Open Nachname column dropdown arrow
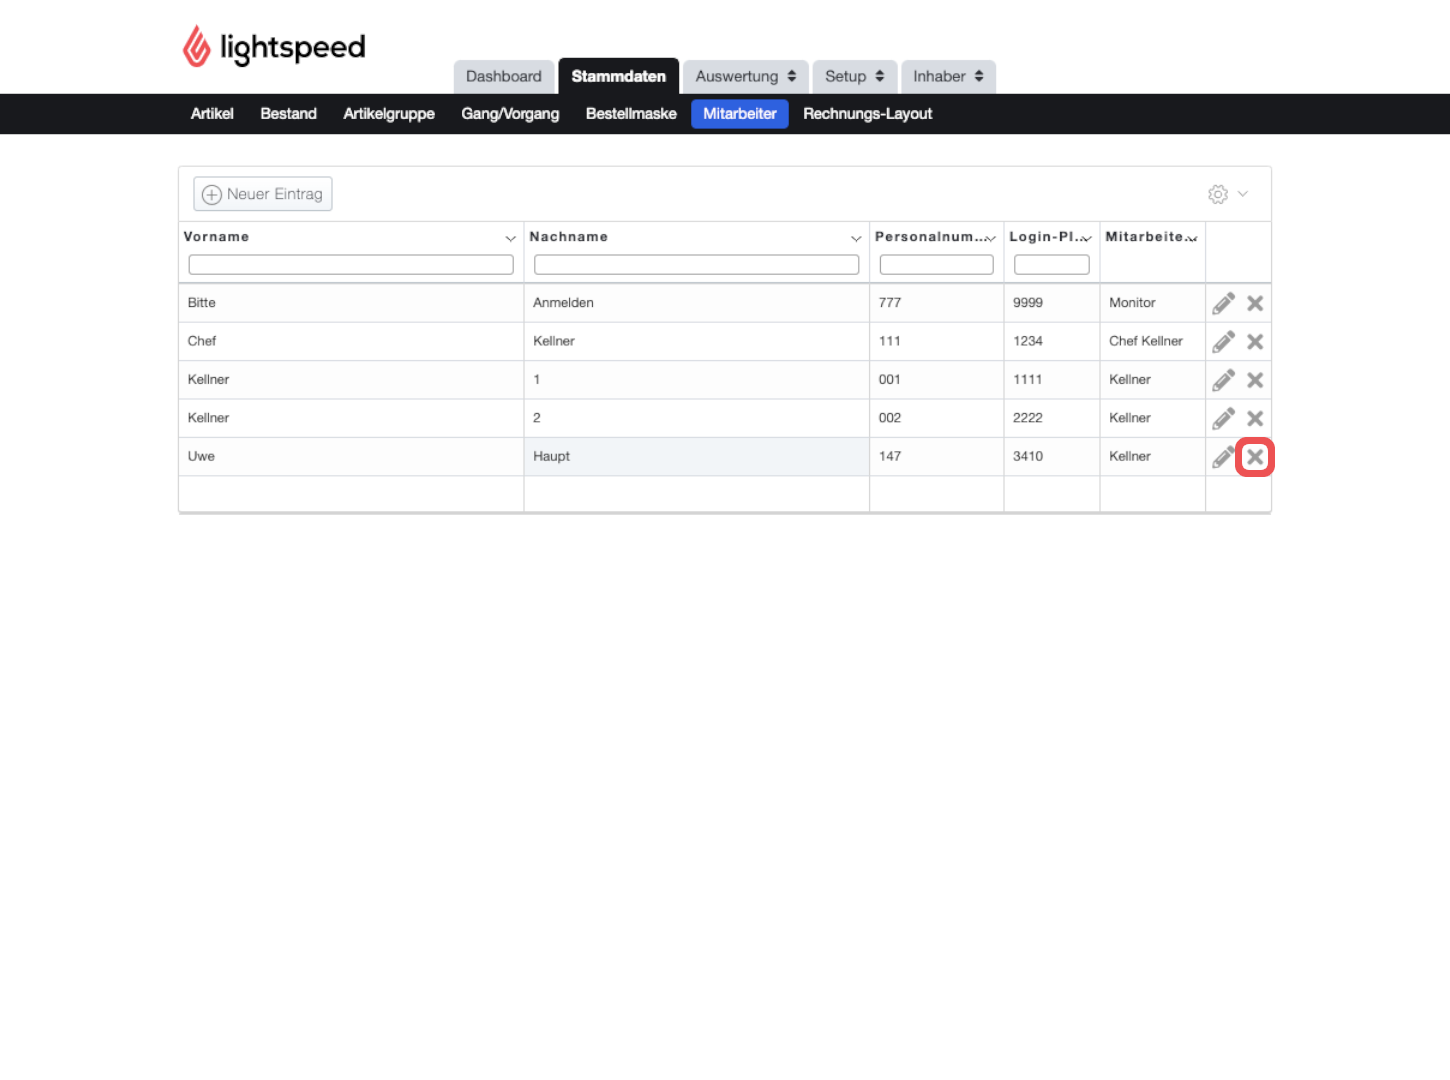This screenshot has height=1080, width=1450. (856, 238)
